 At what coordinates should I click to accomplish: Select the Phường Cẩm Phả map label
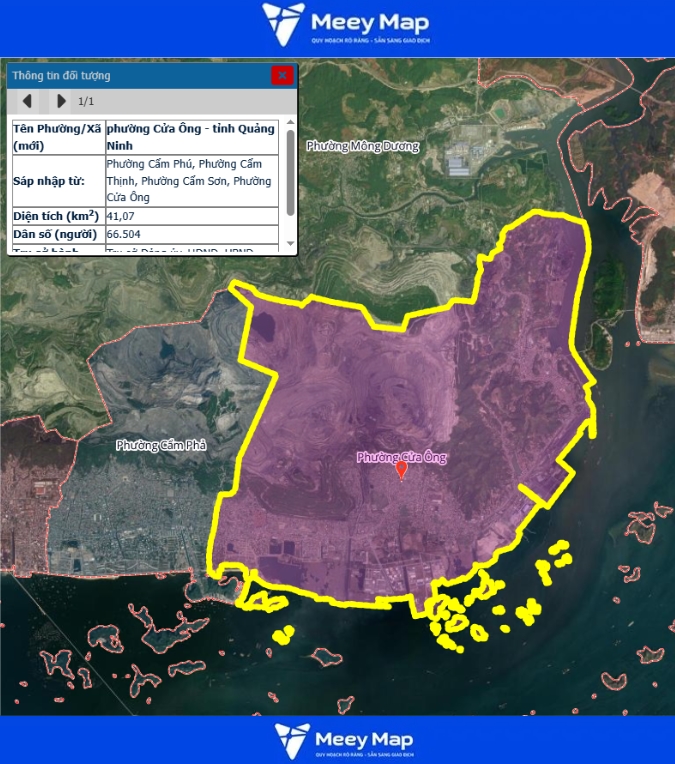coord(160,444)
